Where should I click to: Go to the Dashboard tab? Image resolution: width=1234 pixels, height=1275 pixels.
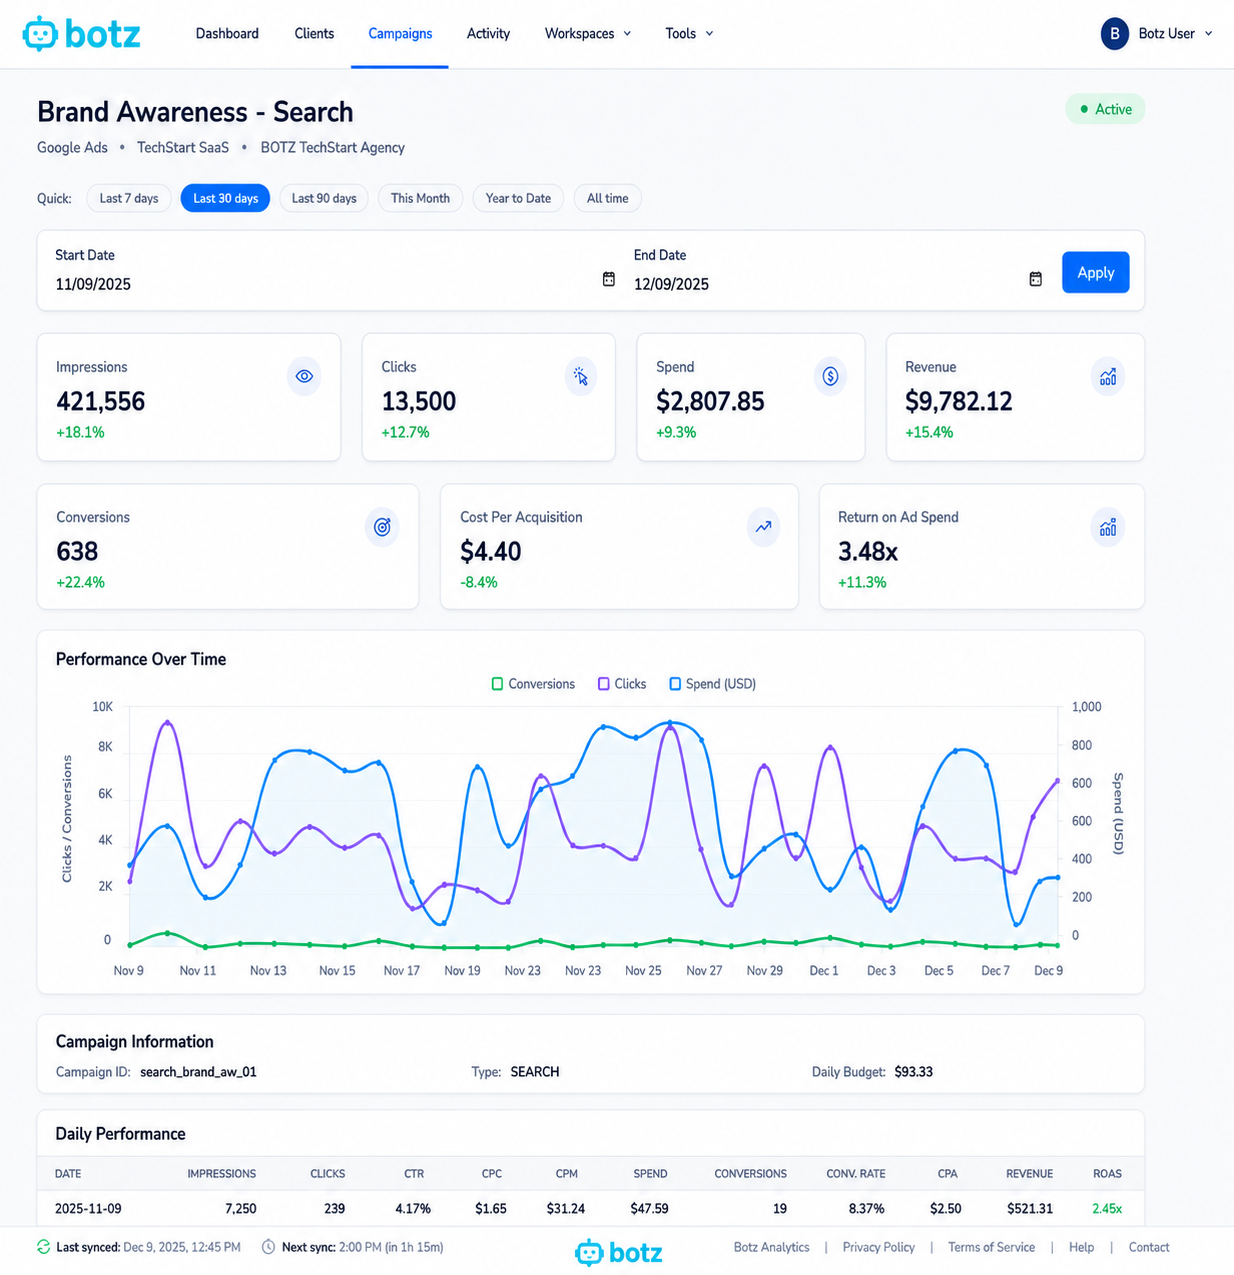(x=227, y=33)
